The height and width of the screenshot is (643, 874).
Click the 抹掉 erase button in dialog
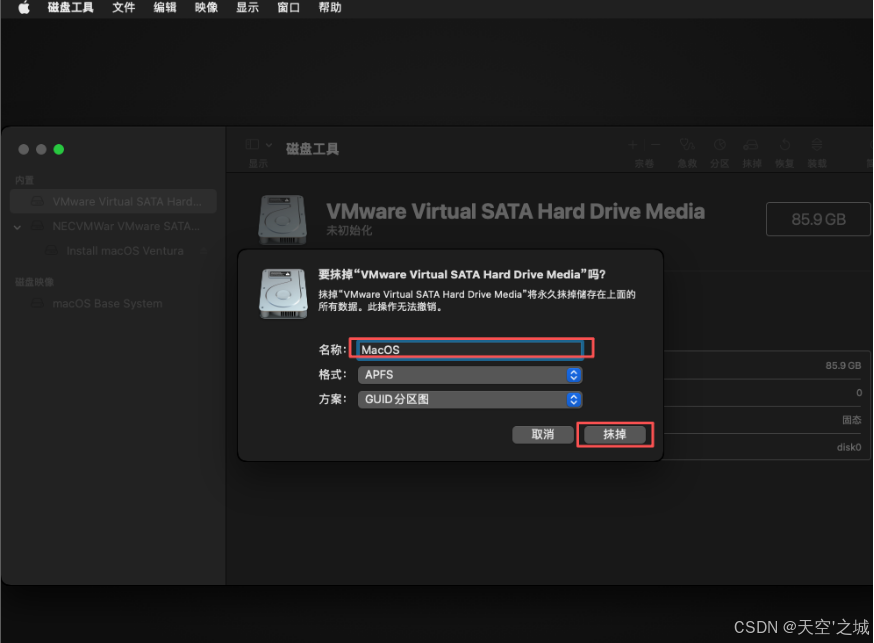[x=615, y=435]
